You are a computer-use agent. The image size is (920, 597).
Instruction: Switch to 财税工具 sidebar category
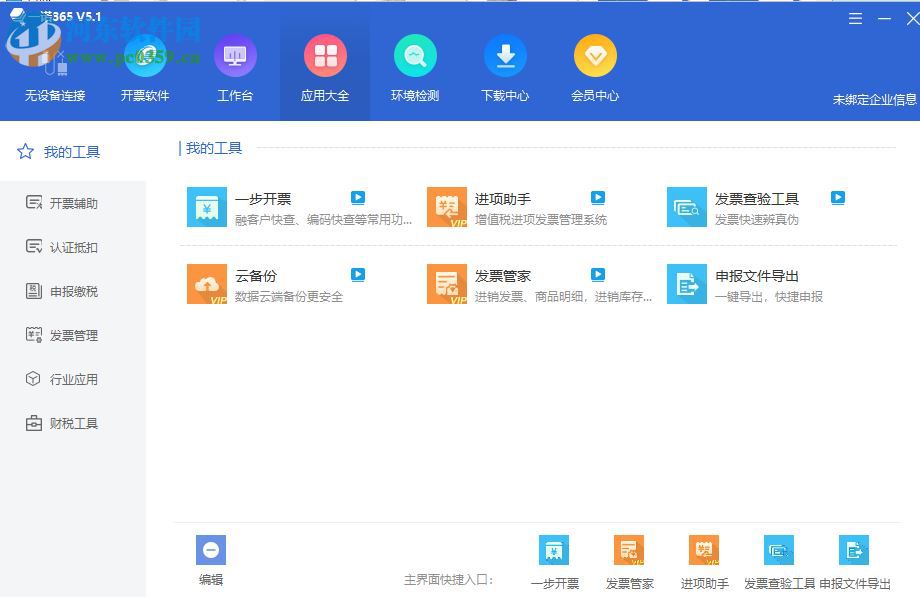pyautogui.click(x=74, y=423)
